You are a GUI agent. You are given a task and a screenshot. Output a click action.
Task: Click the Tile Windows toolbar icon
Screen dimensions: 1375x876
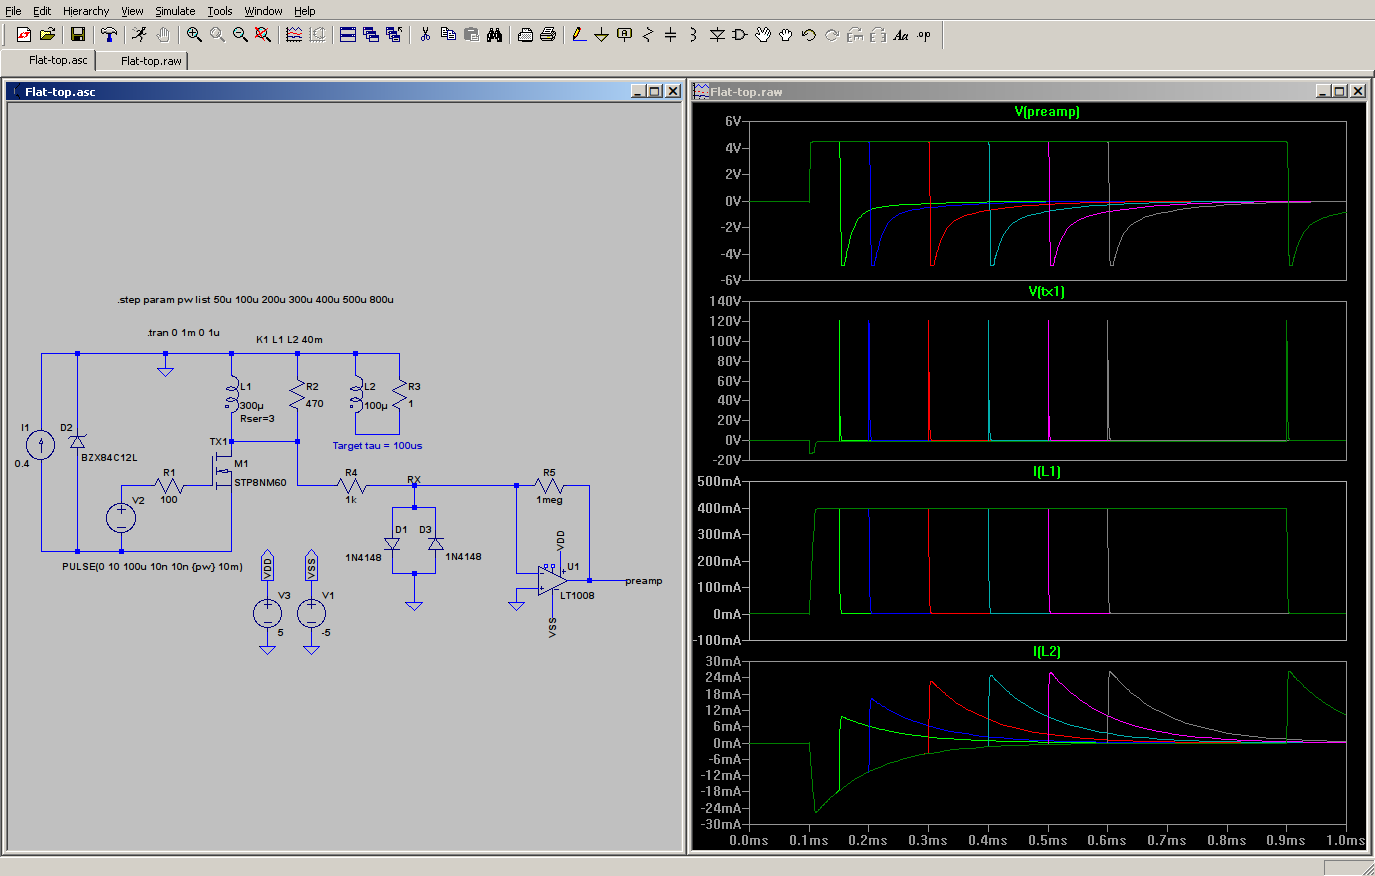pos(348,35)
